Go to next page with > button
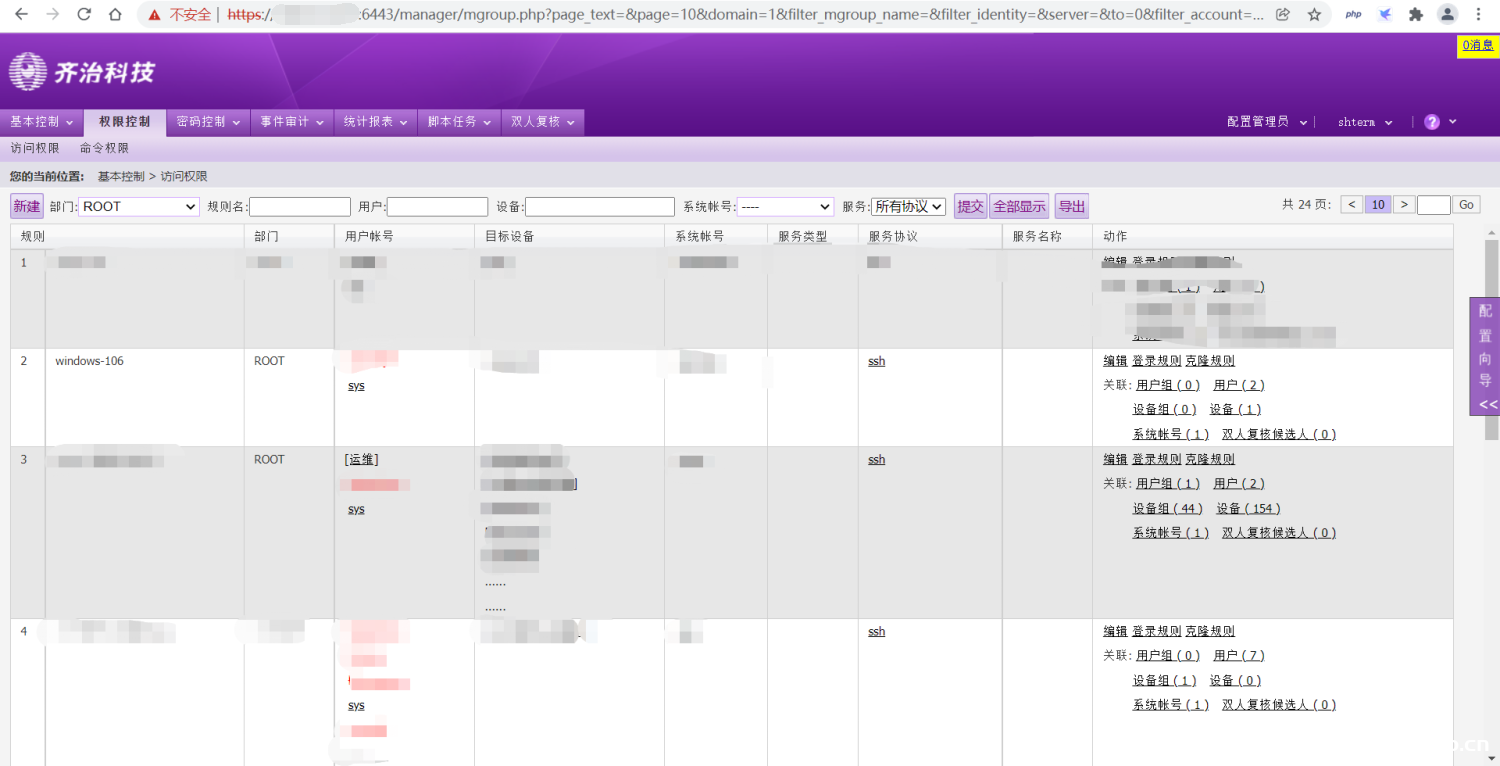The image size is (1500, 766). pyautogui.click(x=1404, y=205)
